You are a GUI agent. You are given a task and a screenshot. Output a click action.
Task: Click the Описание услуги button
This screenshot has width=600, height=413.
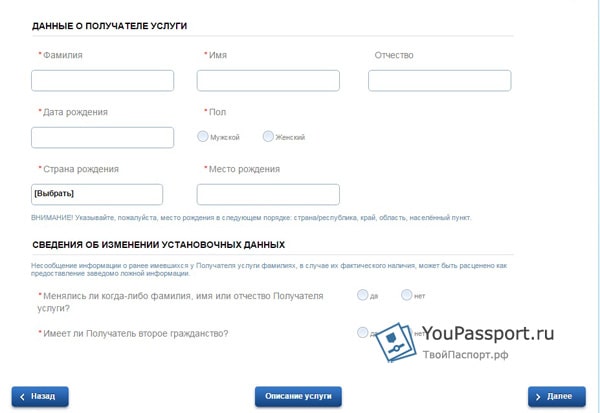coord(298,397)
